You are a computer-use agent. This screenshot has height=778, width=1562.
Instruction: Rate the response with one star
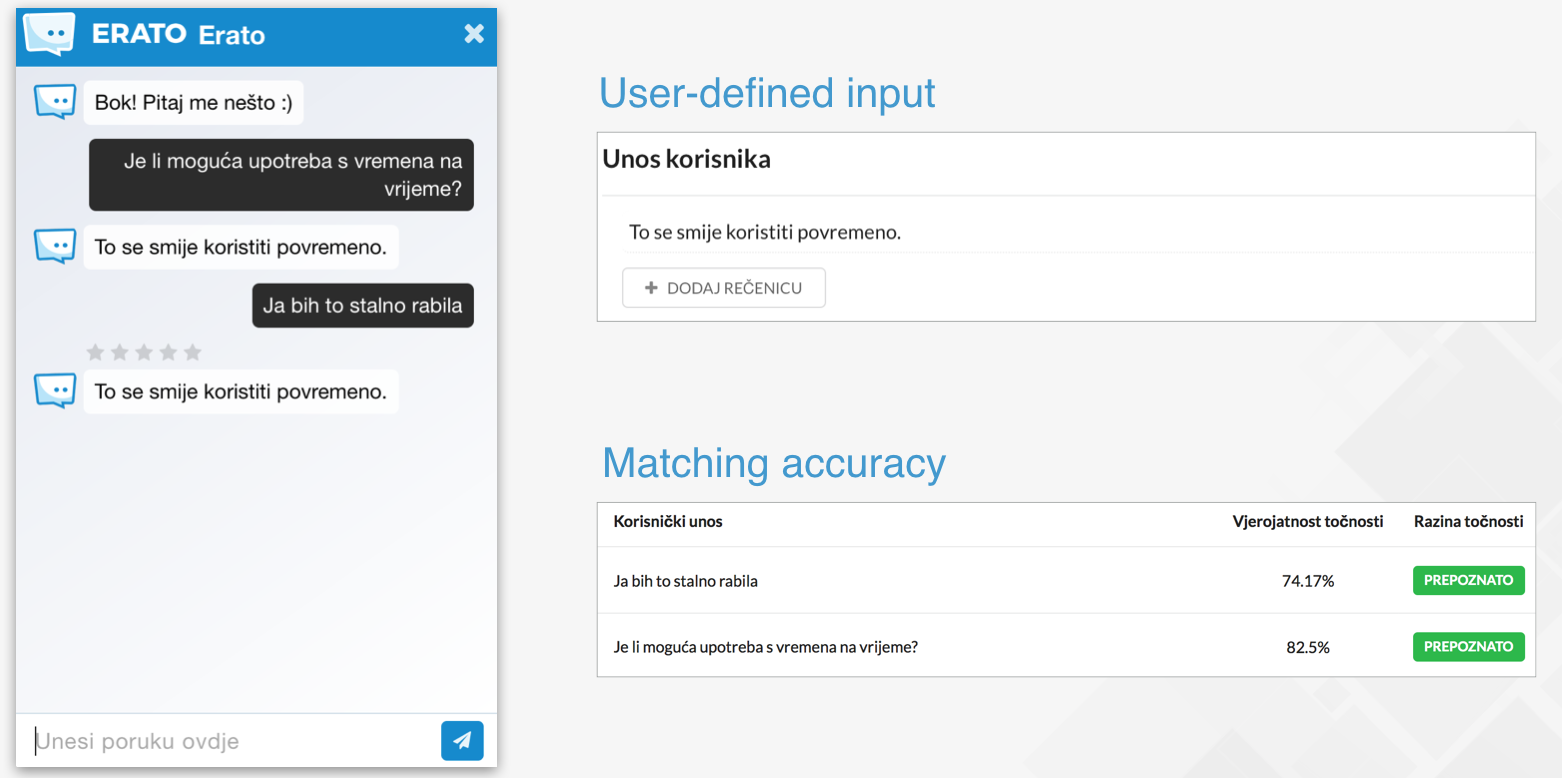(96, 352)
